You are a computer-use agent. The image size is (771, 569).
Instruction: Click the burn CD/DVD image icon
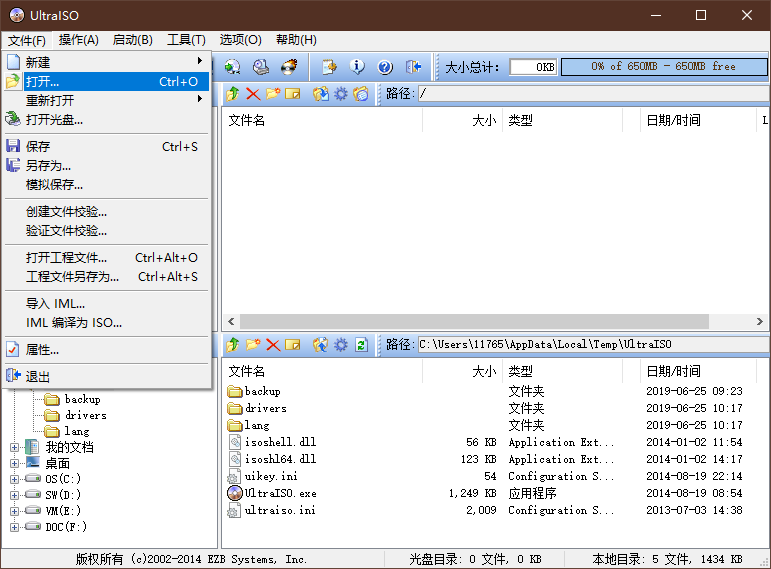pos(289,67)
